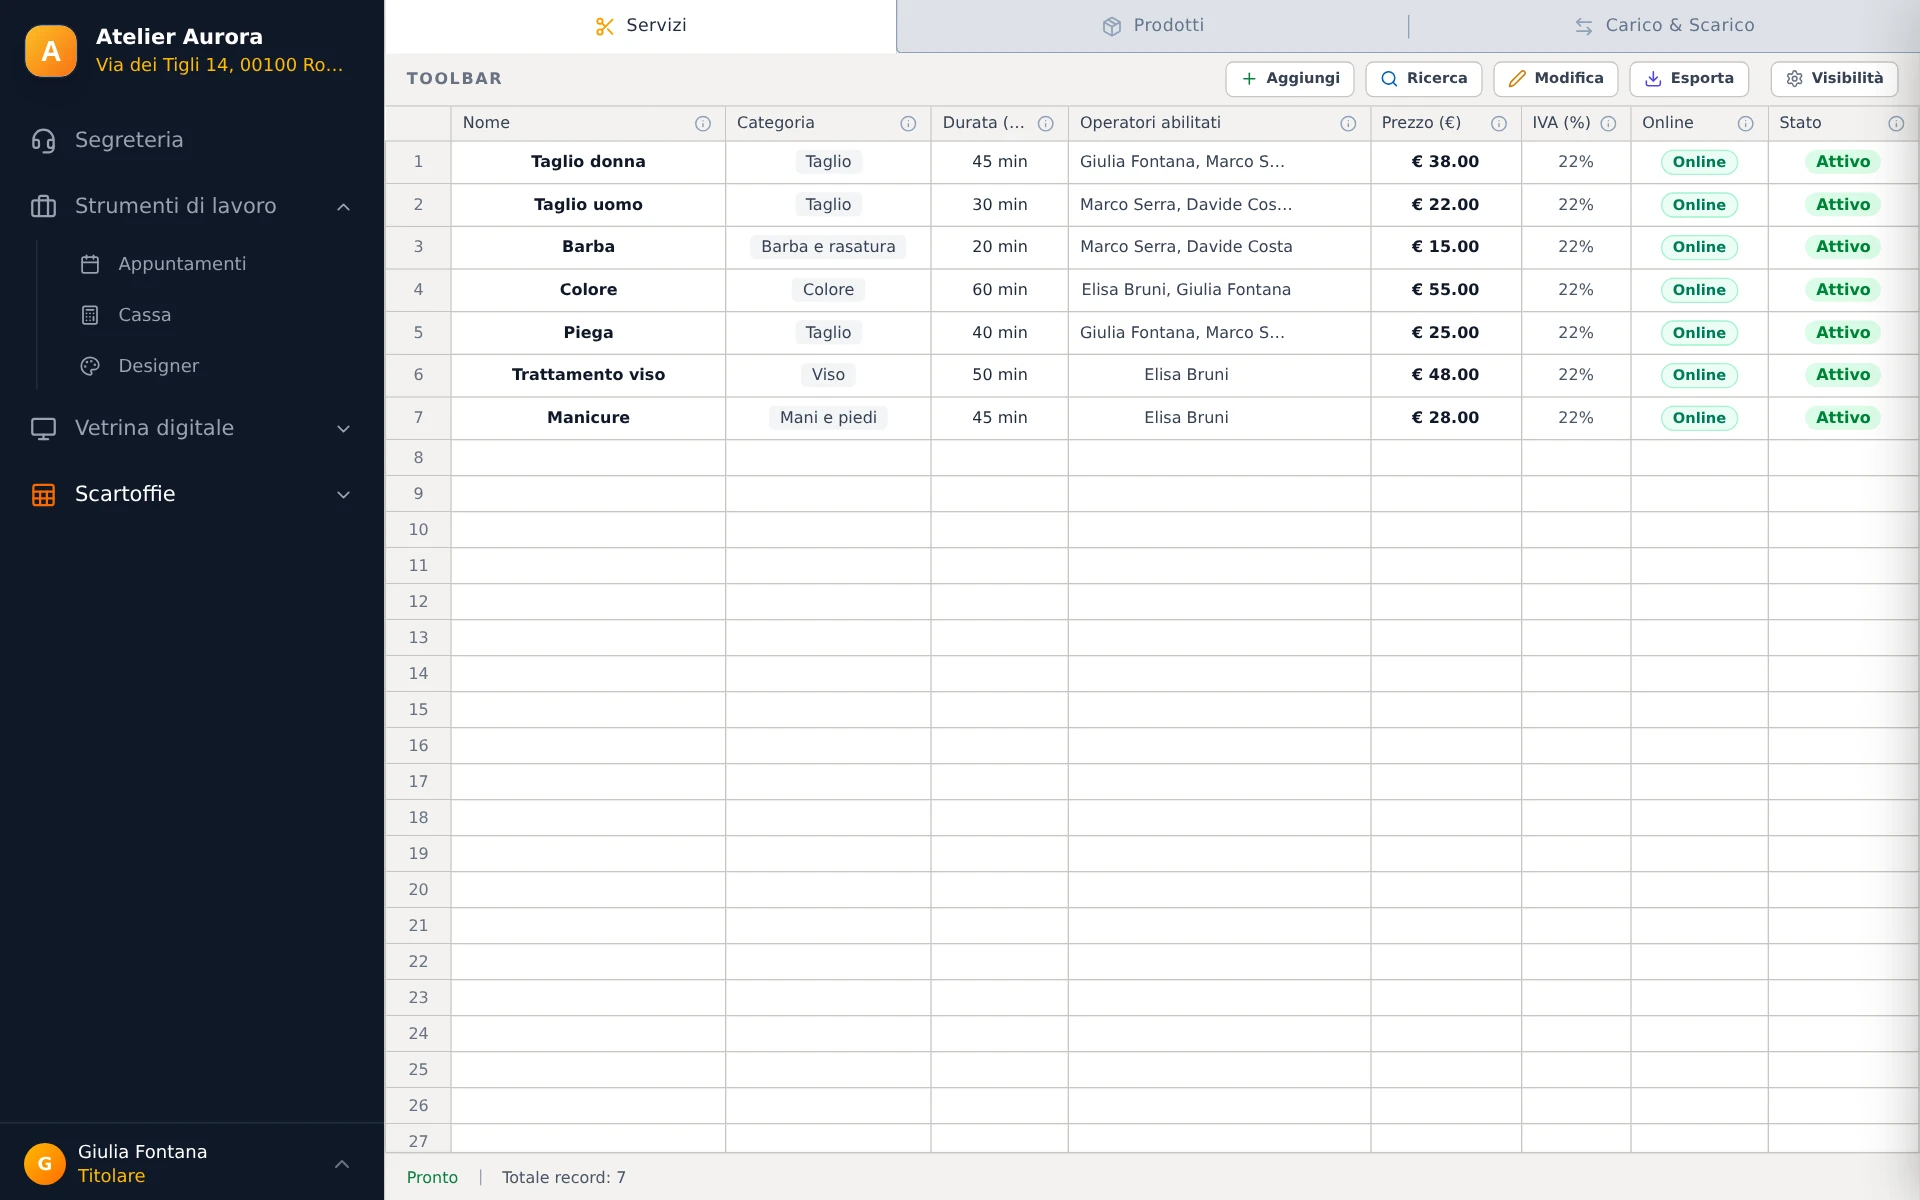This screenshot has width=1920, height=1200.
Task: Click the Appuntamenti calendar icon
Action: pyautogui.click(x=90, y=264)
